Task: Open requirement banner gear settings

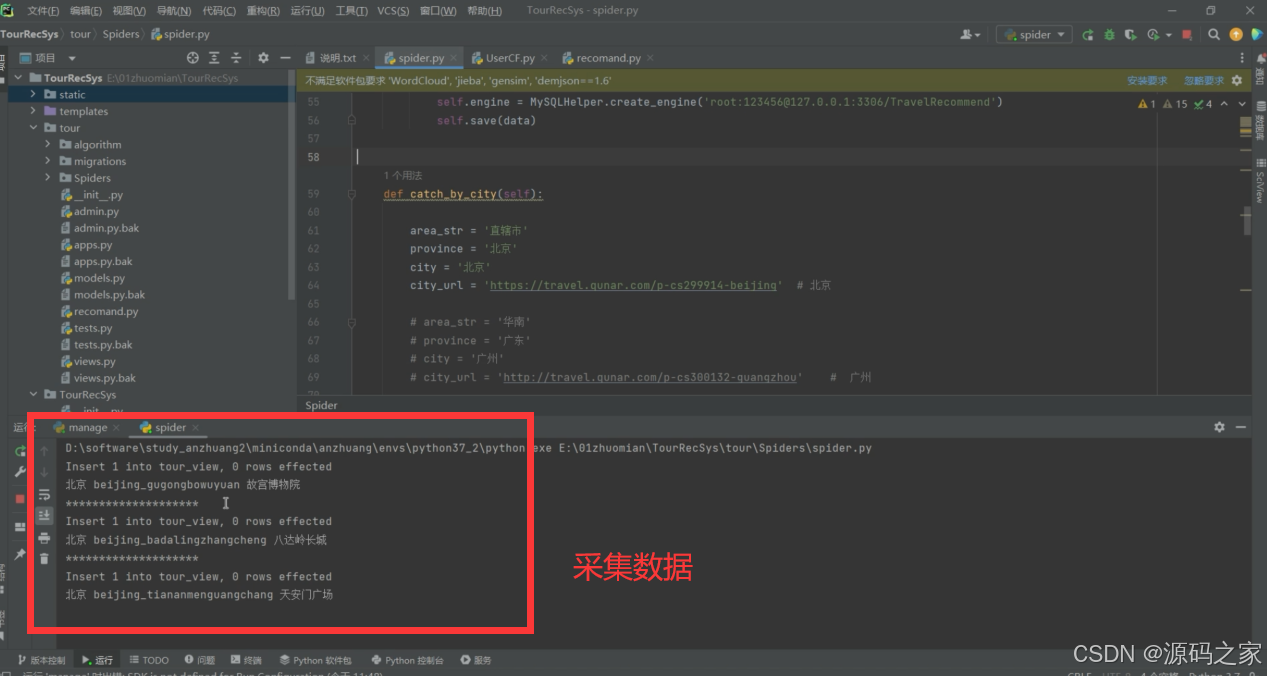Action: (x=1237, y=81)
